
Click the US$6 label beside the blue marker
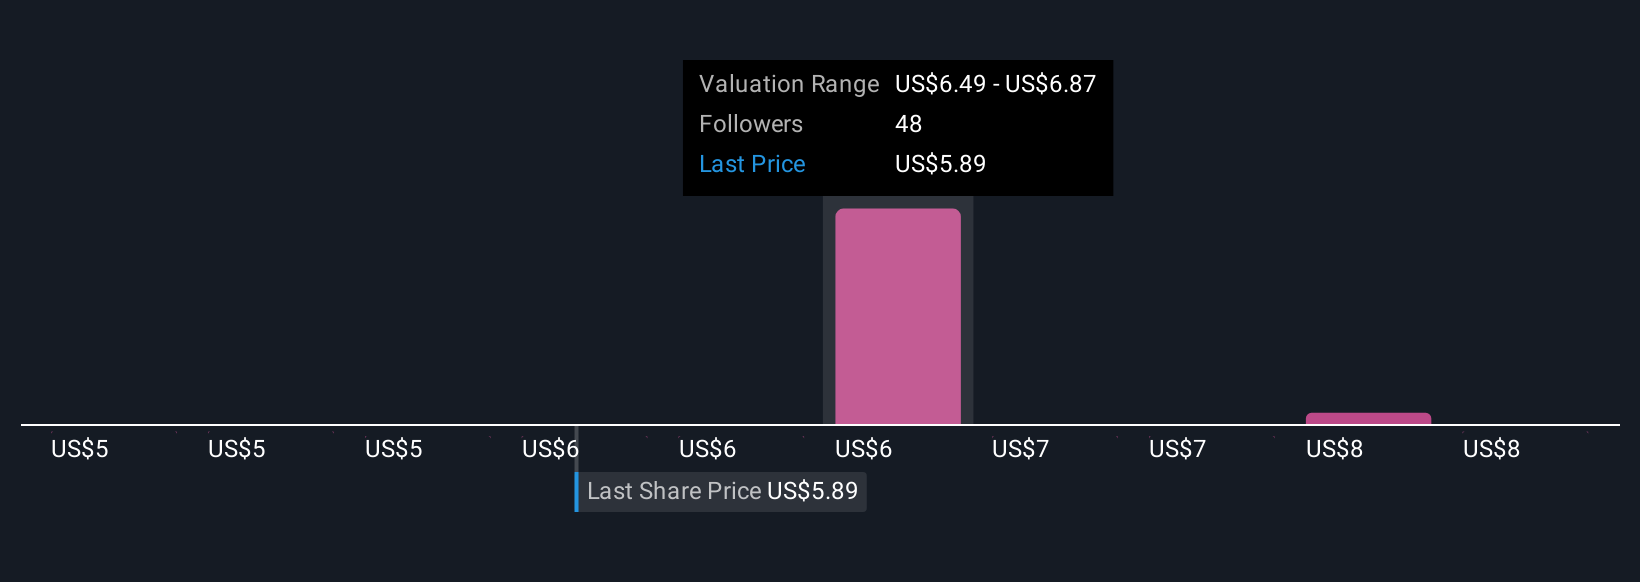tap(550, 449)
